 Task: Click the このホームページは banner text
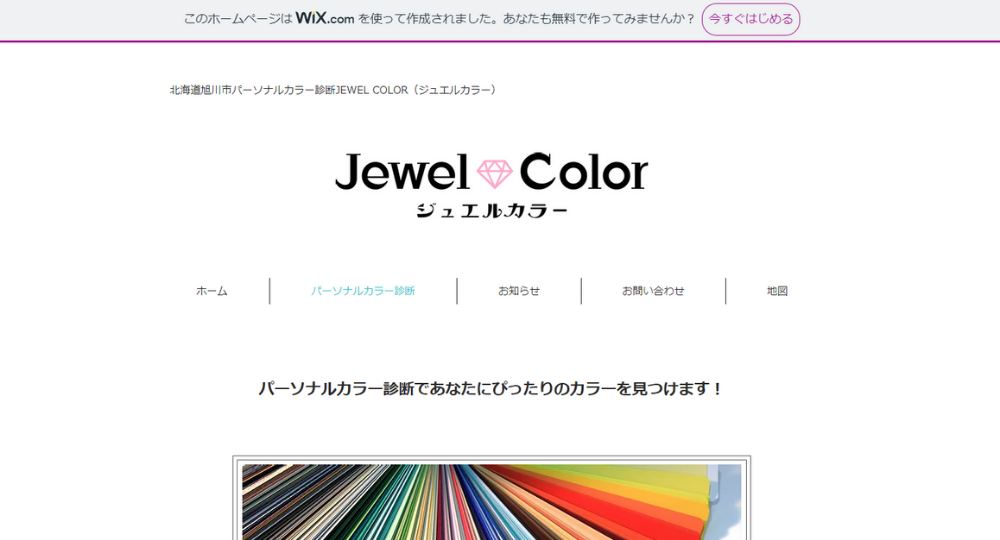(238, 18)
